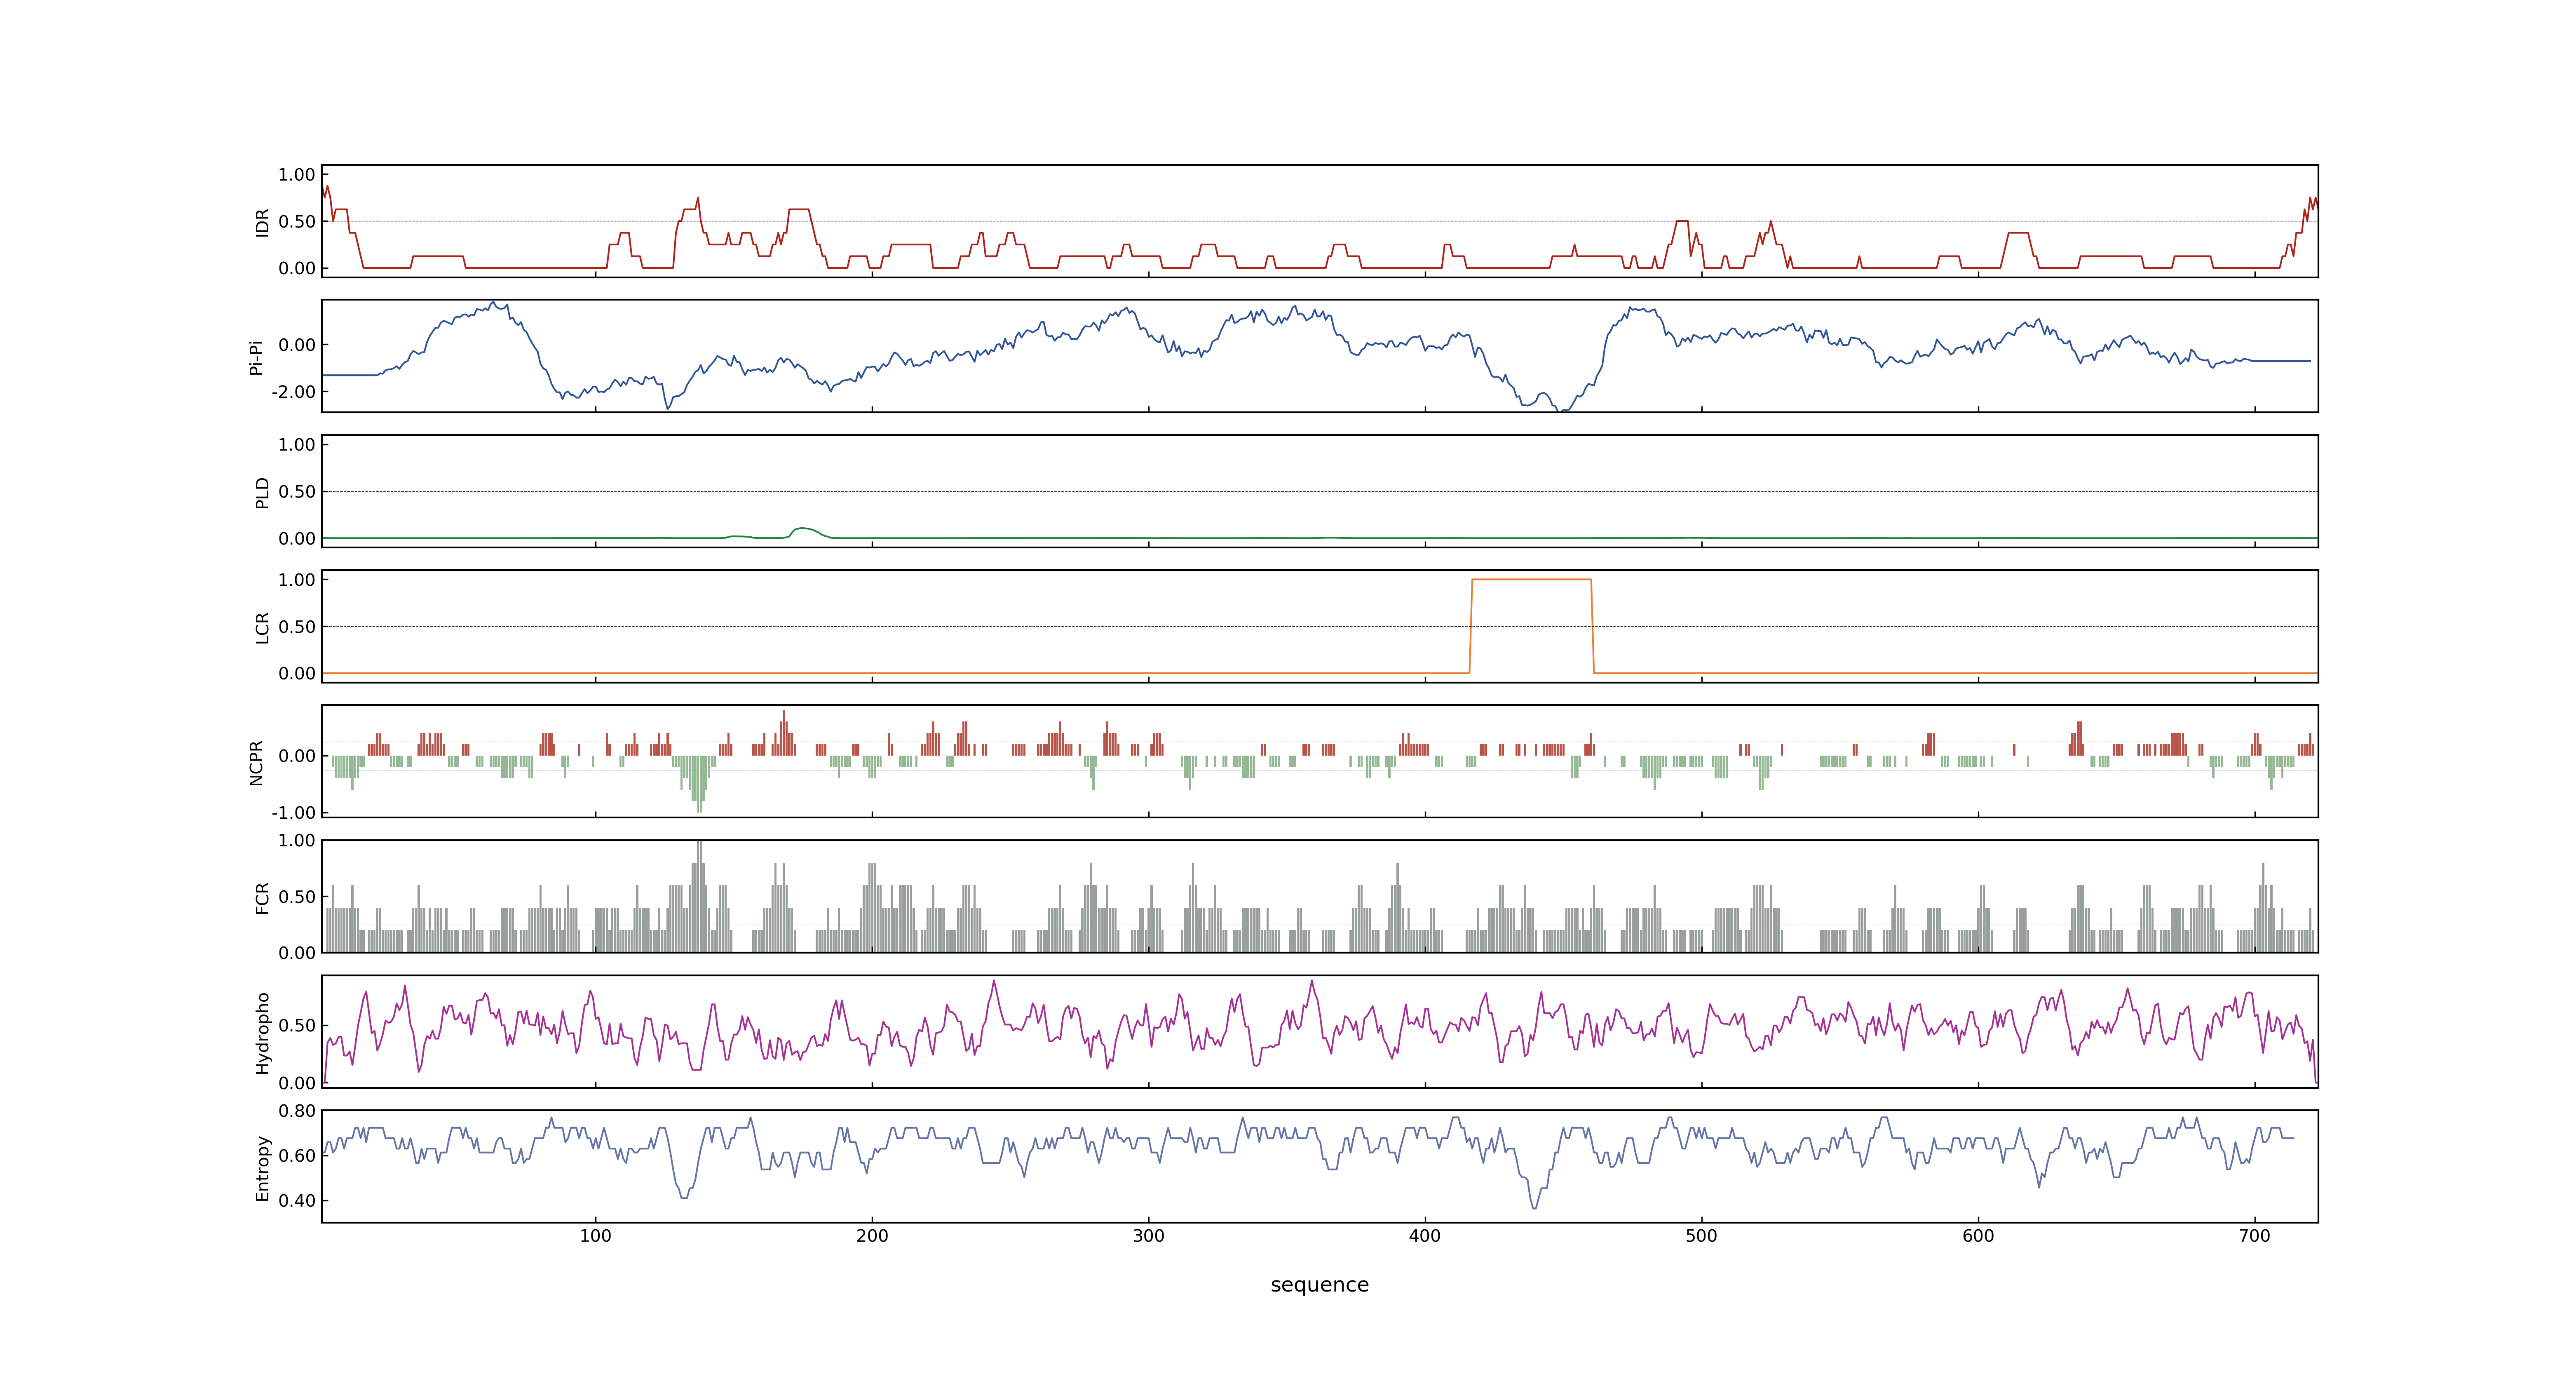Click the FCR y-axis label
The width and height of the screenshot is (2576, 1374).
click(x=263, y=897)
